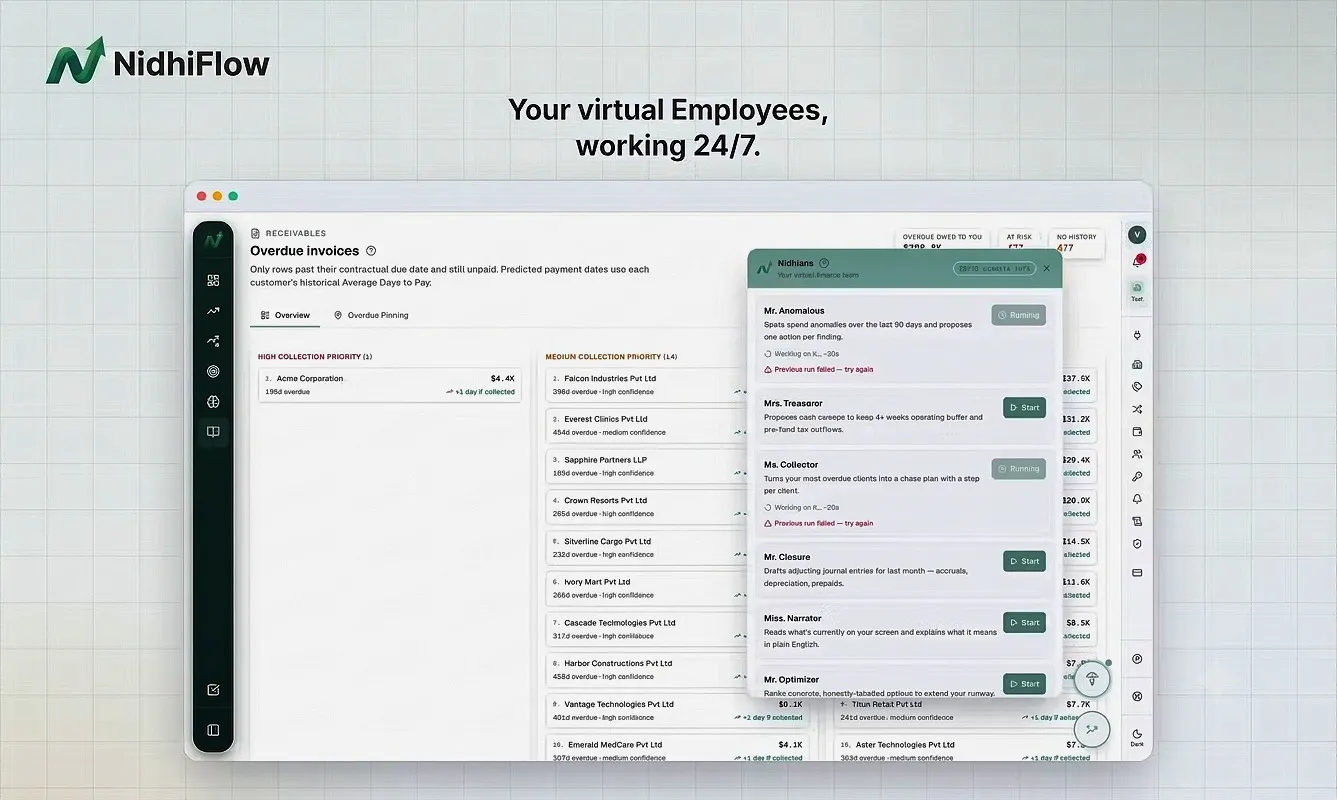The width and height of the screenshot is (1337, 800).
Task: Open notifications bell with red badge
Action: pyautogui.click(x=1137, y=262)
